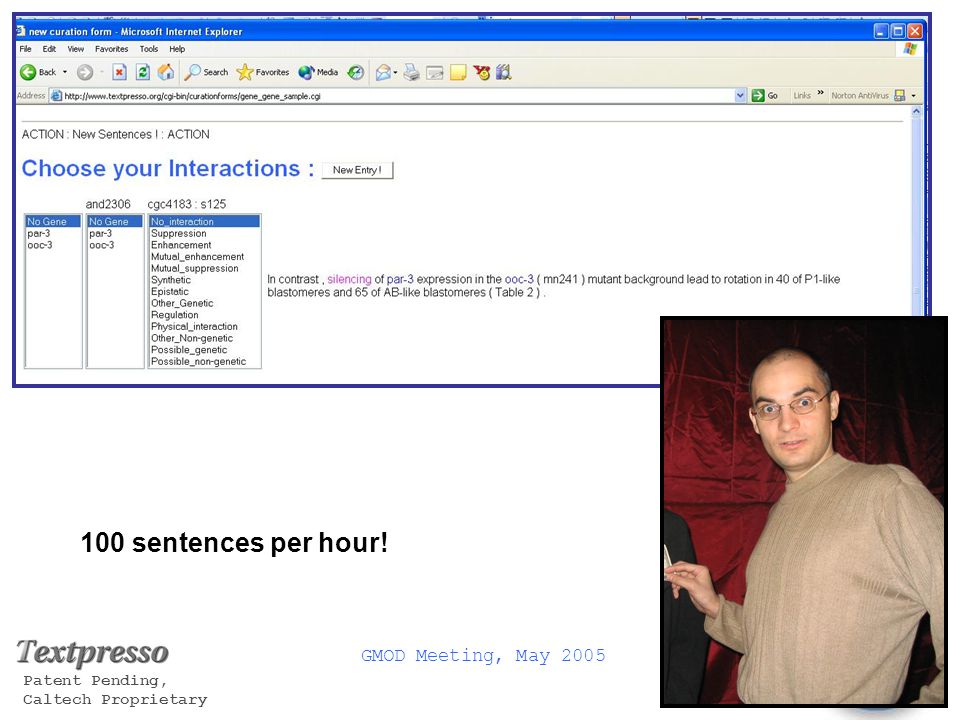
Task: Click par-3 in the sentence
Action: pos(400,279)
